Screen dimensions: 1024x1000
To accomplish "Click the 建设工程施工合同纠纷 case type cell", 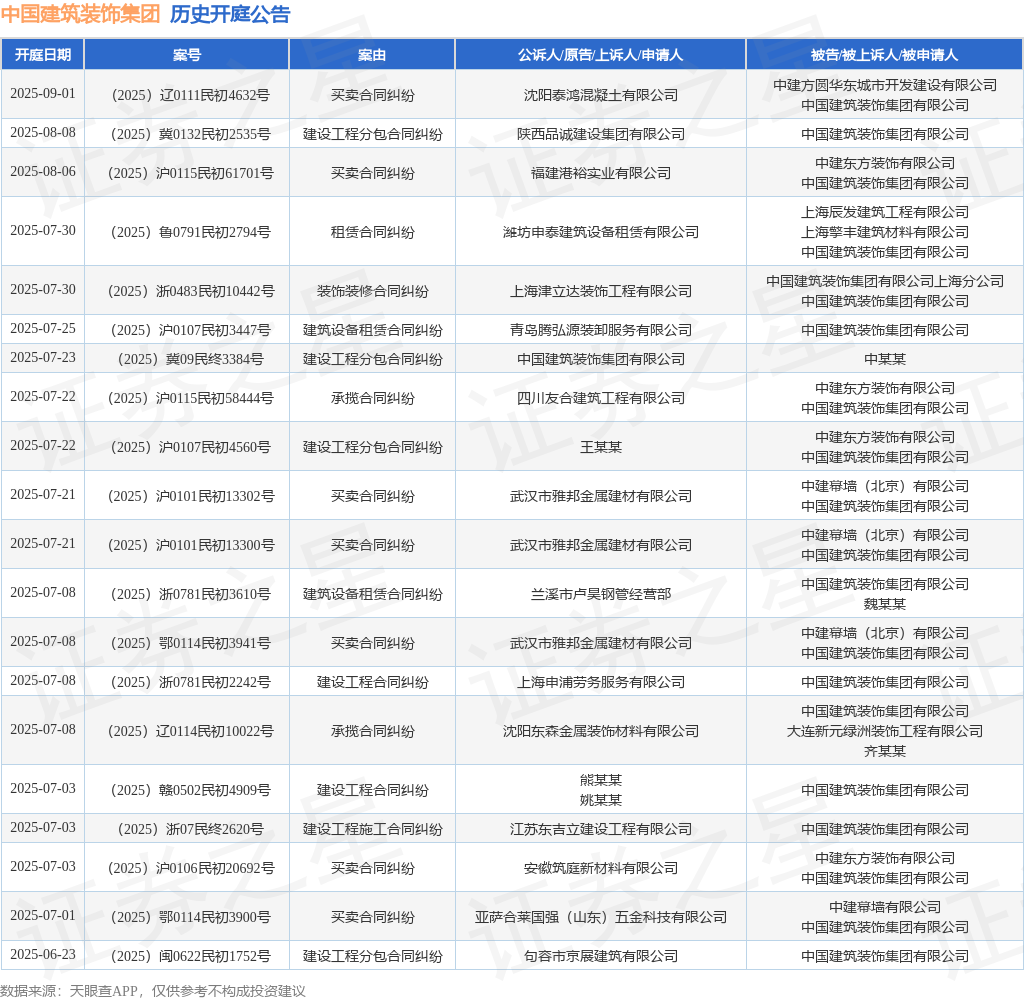I will click(372, 830).
